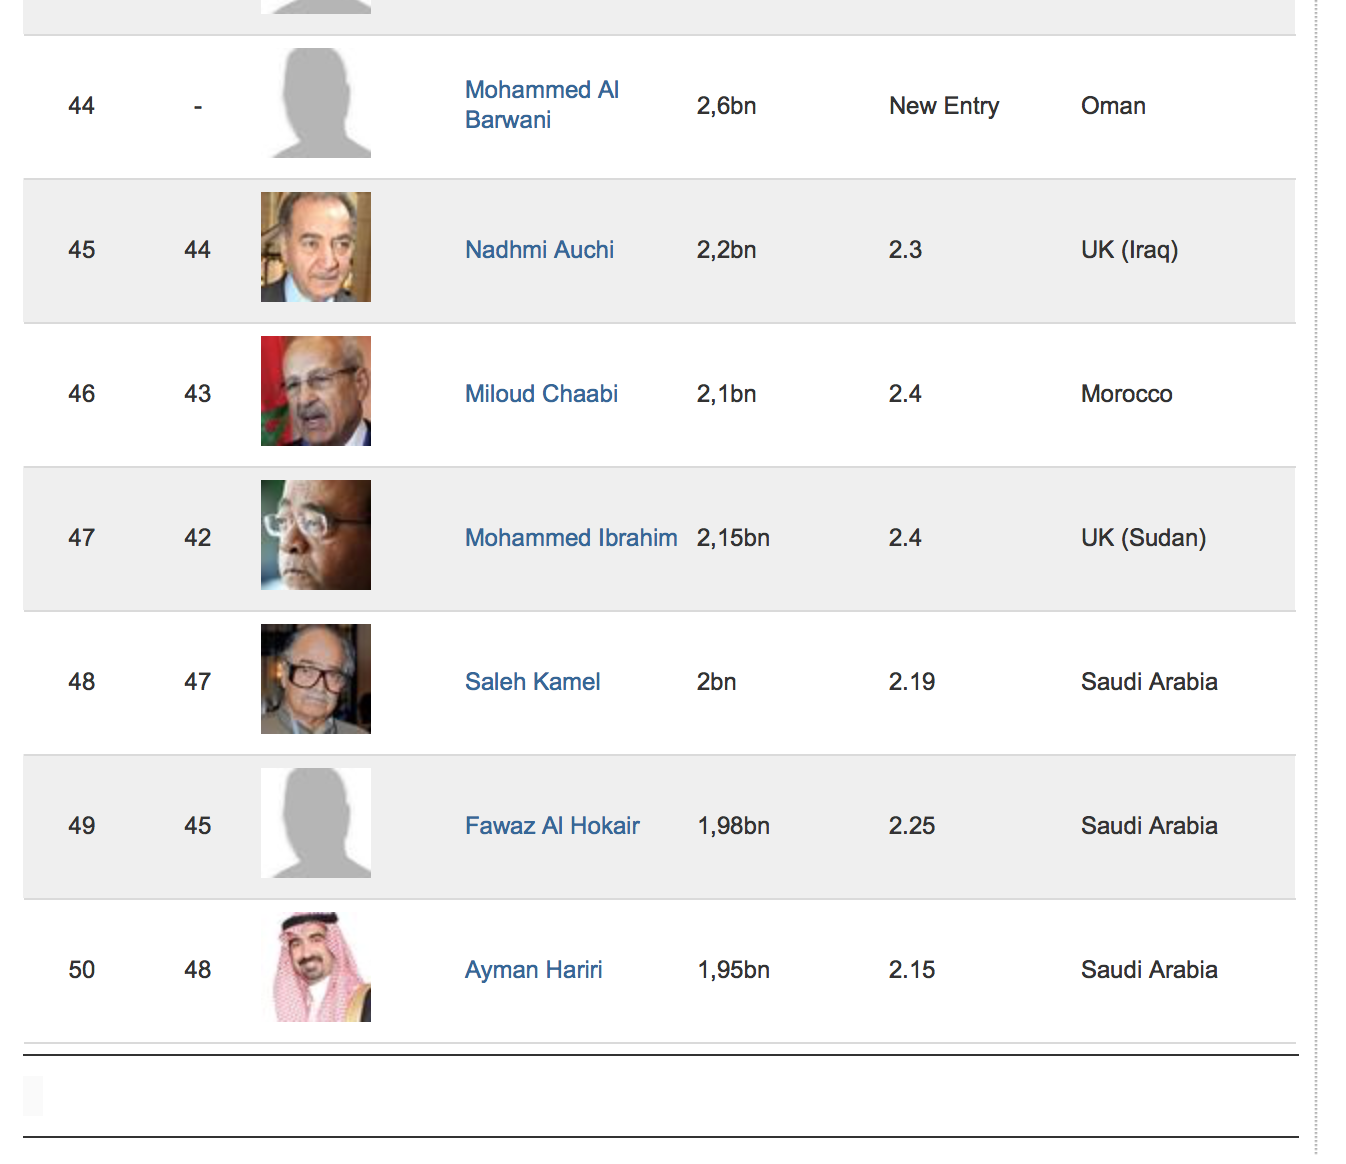The image size is (1346, 1164).
Task: Click placeholder avatar for Fawaz Al Hokair
Action: coord(316,823)
